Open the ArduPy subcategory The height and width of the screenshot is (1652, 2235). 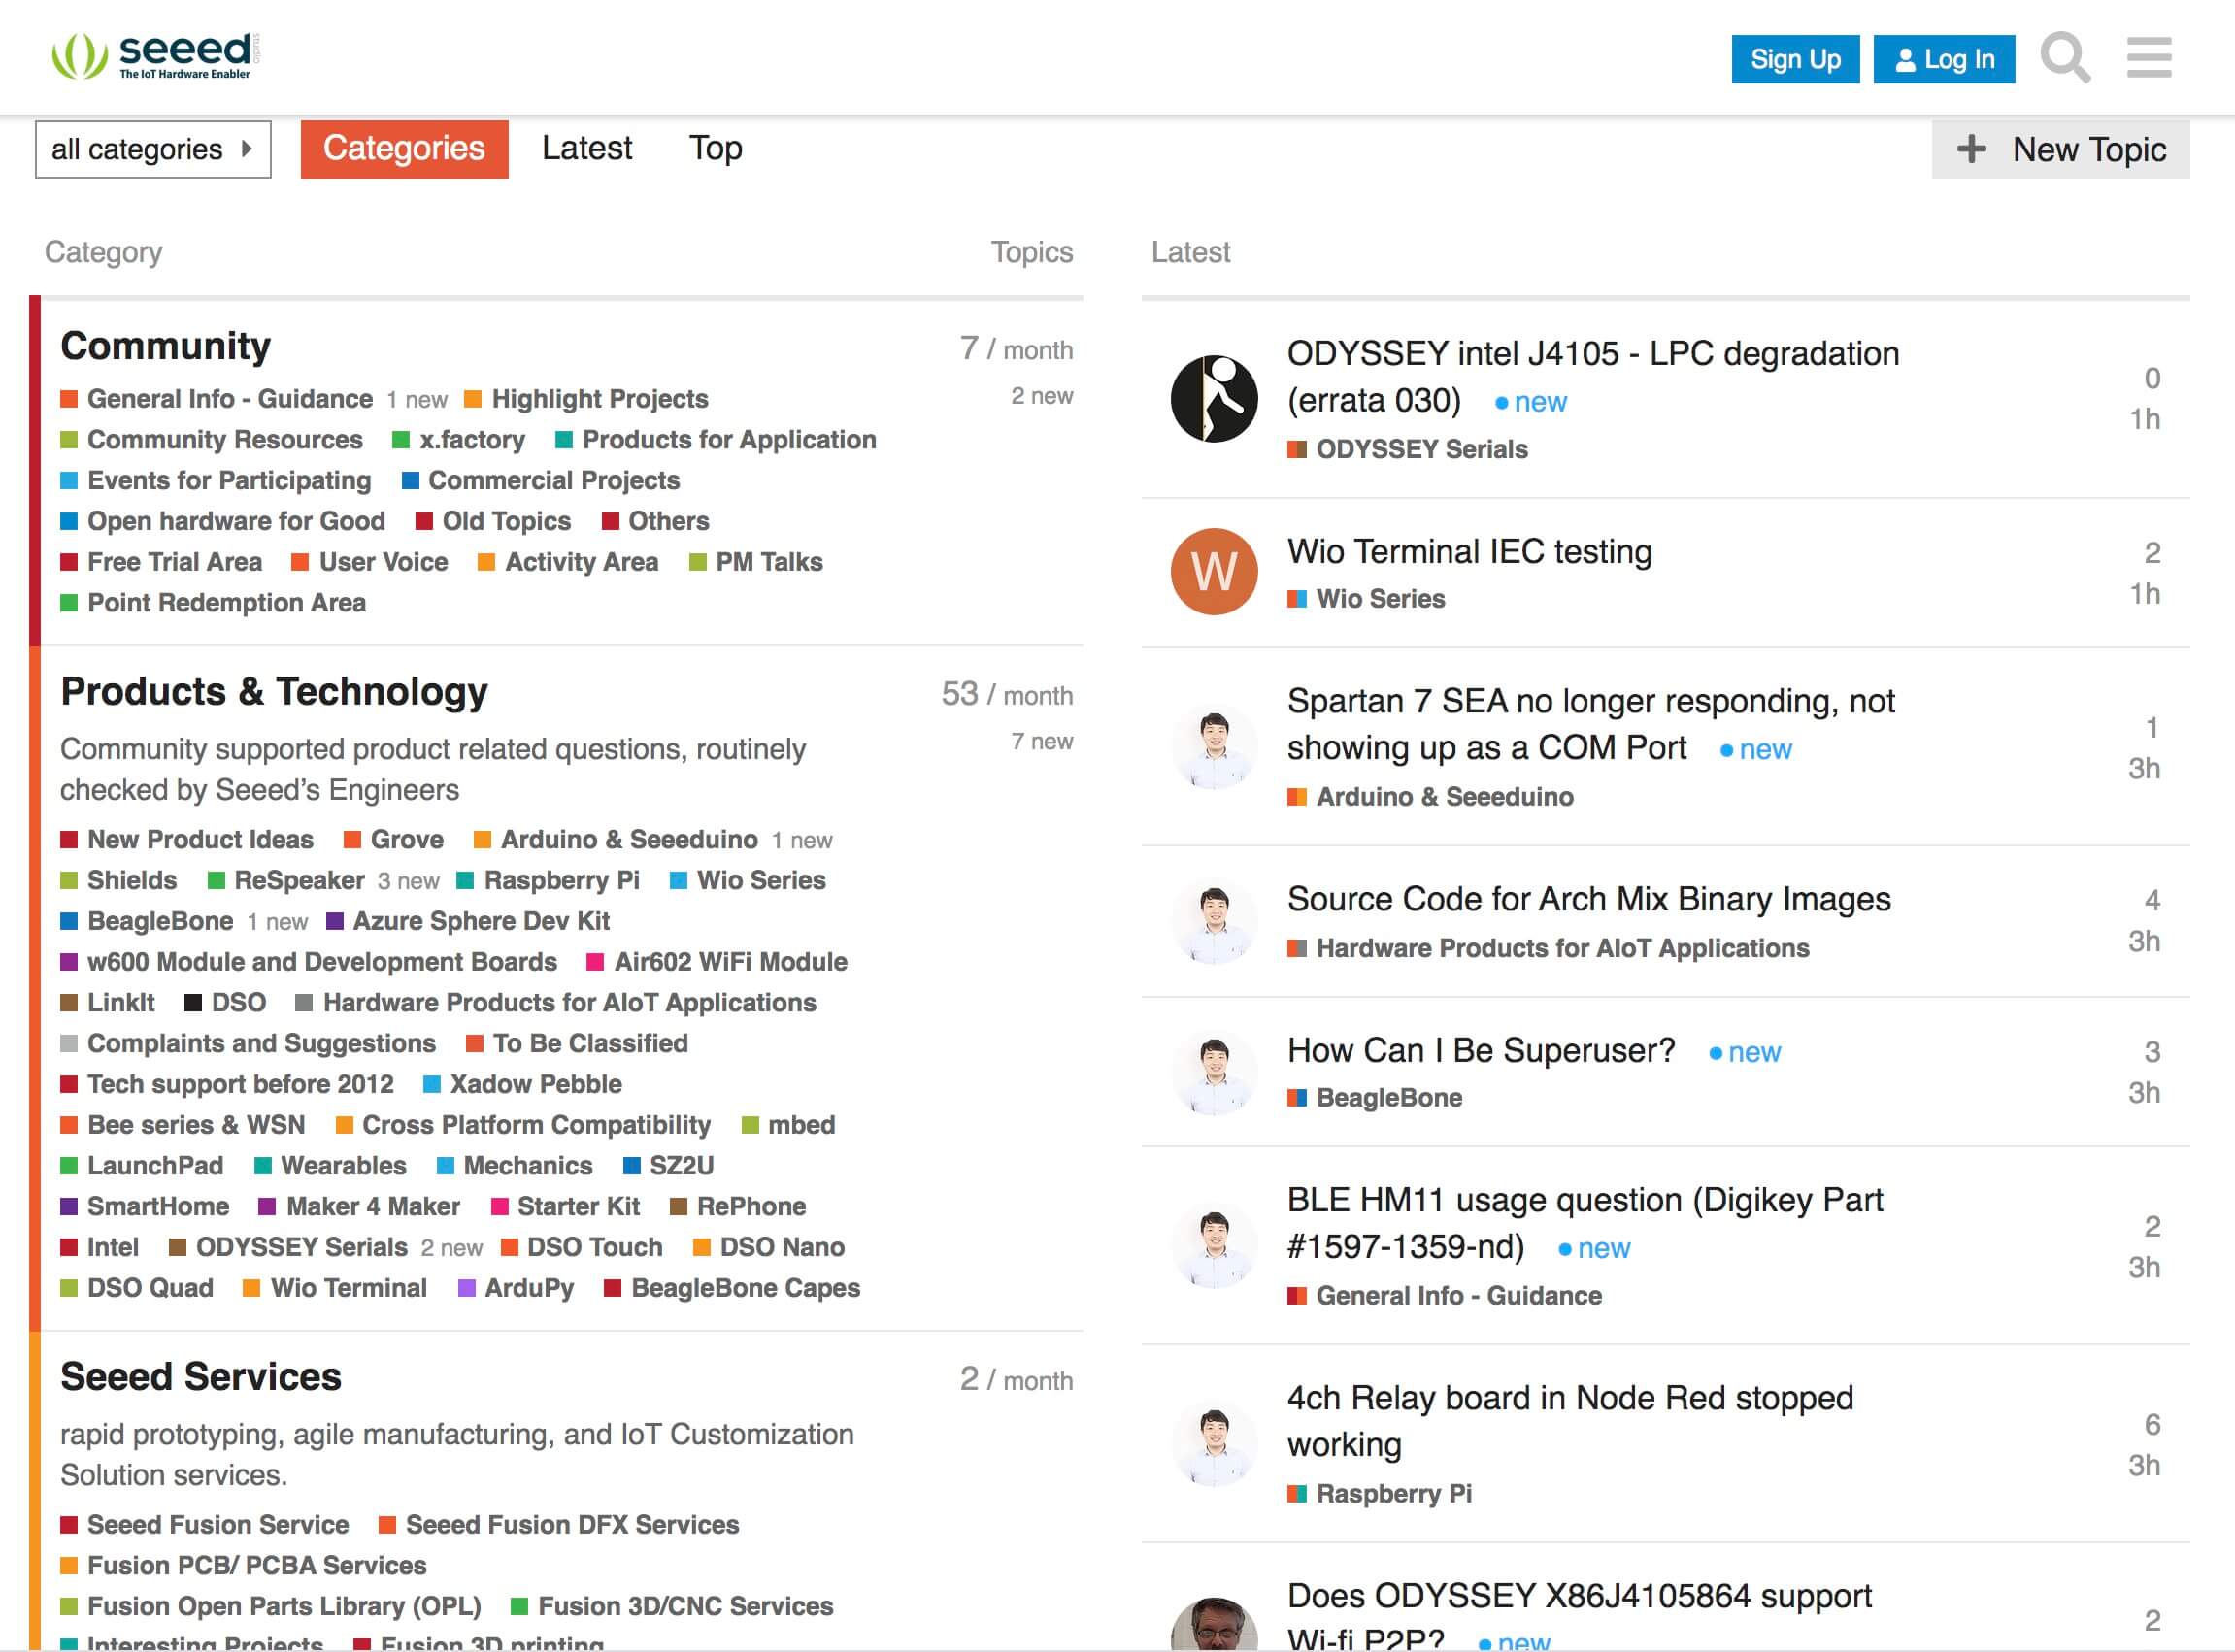[x=516, y=1288]
